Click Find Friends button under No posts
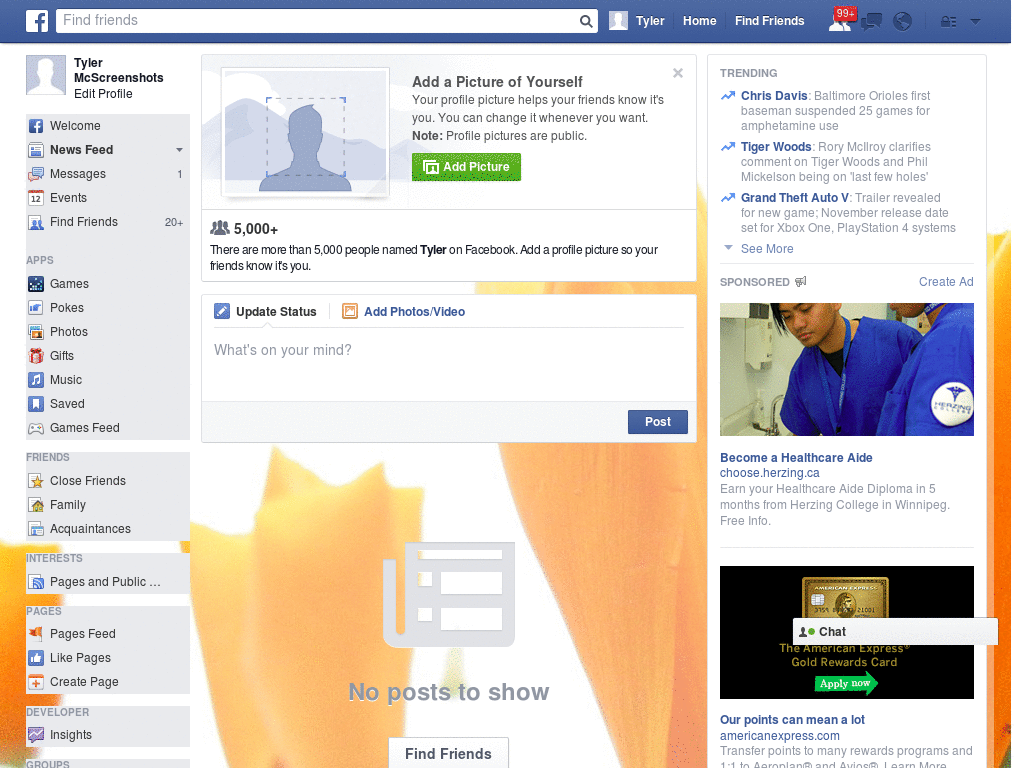Viewport: 1024px width, 768px height. point(448,754)
